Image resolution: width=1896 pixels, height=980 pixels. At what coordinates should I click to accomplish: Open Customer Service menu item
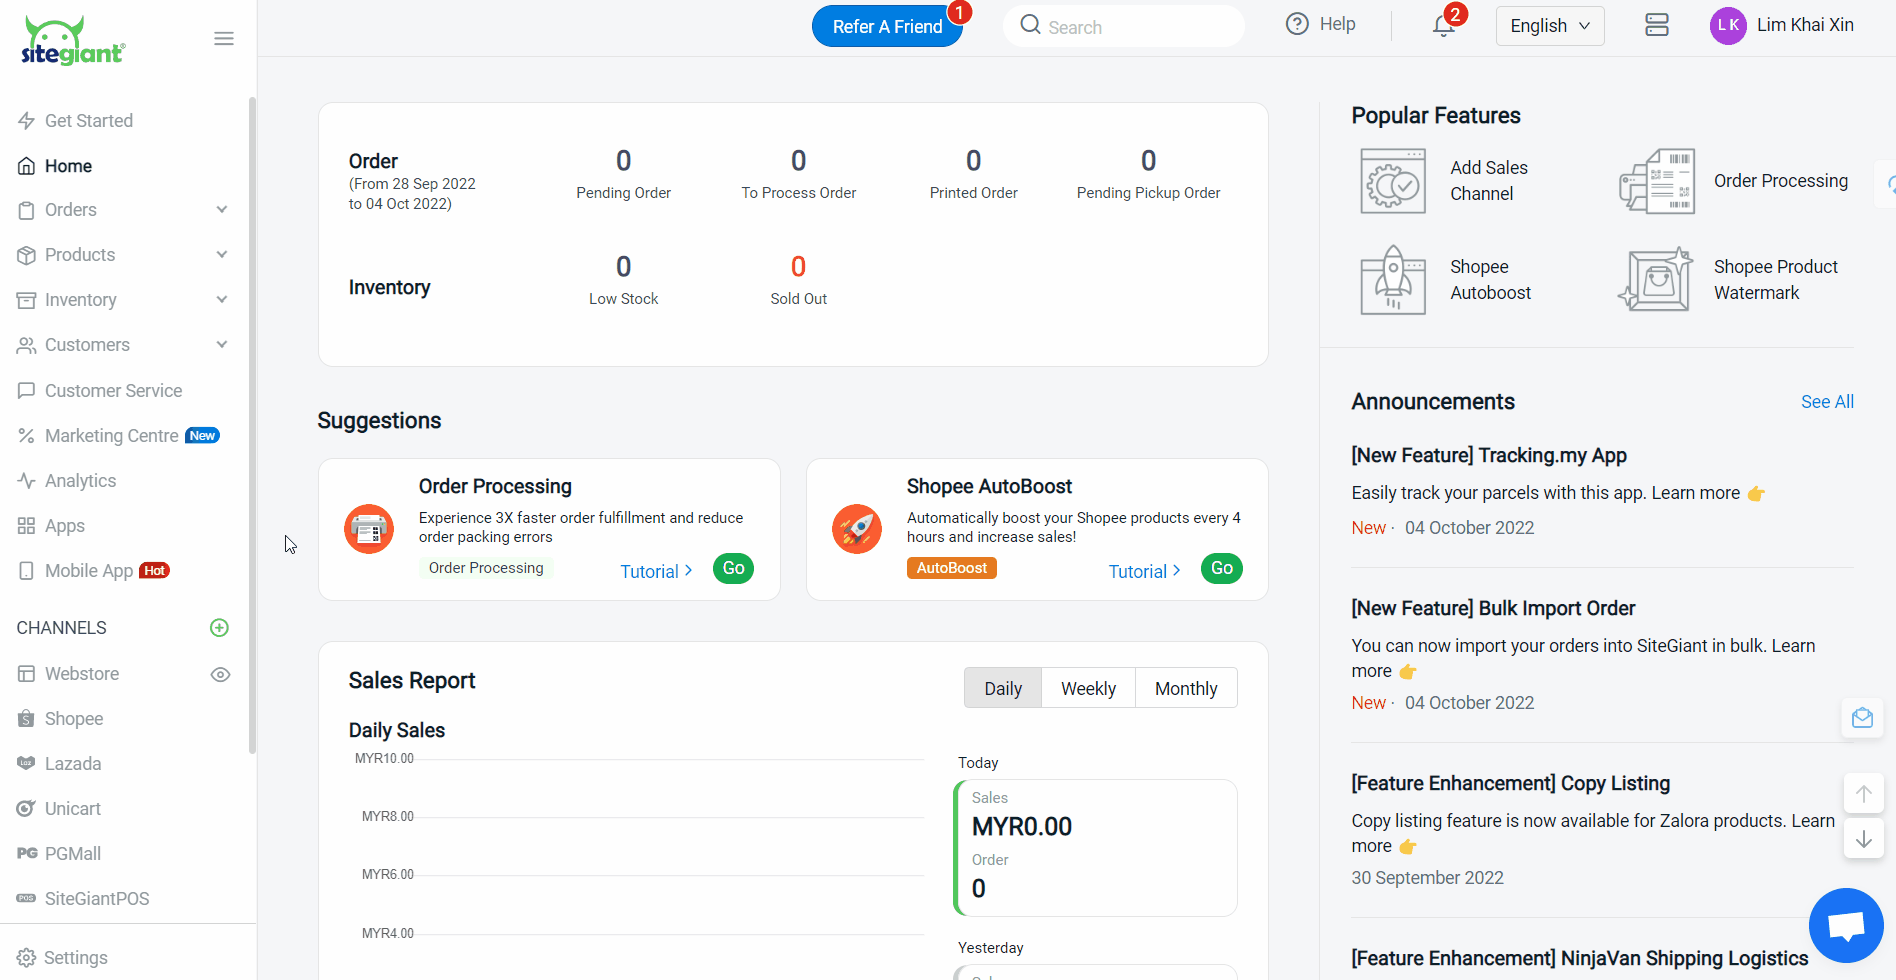point(113,391)
